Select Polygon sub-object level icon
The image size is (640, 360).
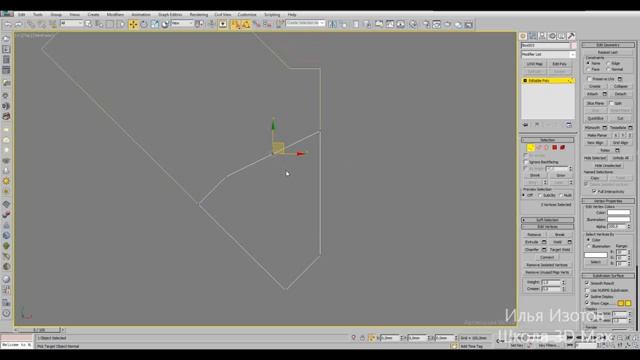554,147
